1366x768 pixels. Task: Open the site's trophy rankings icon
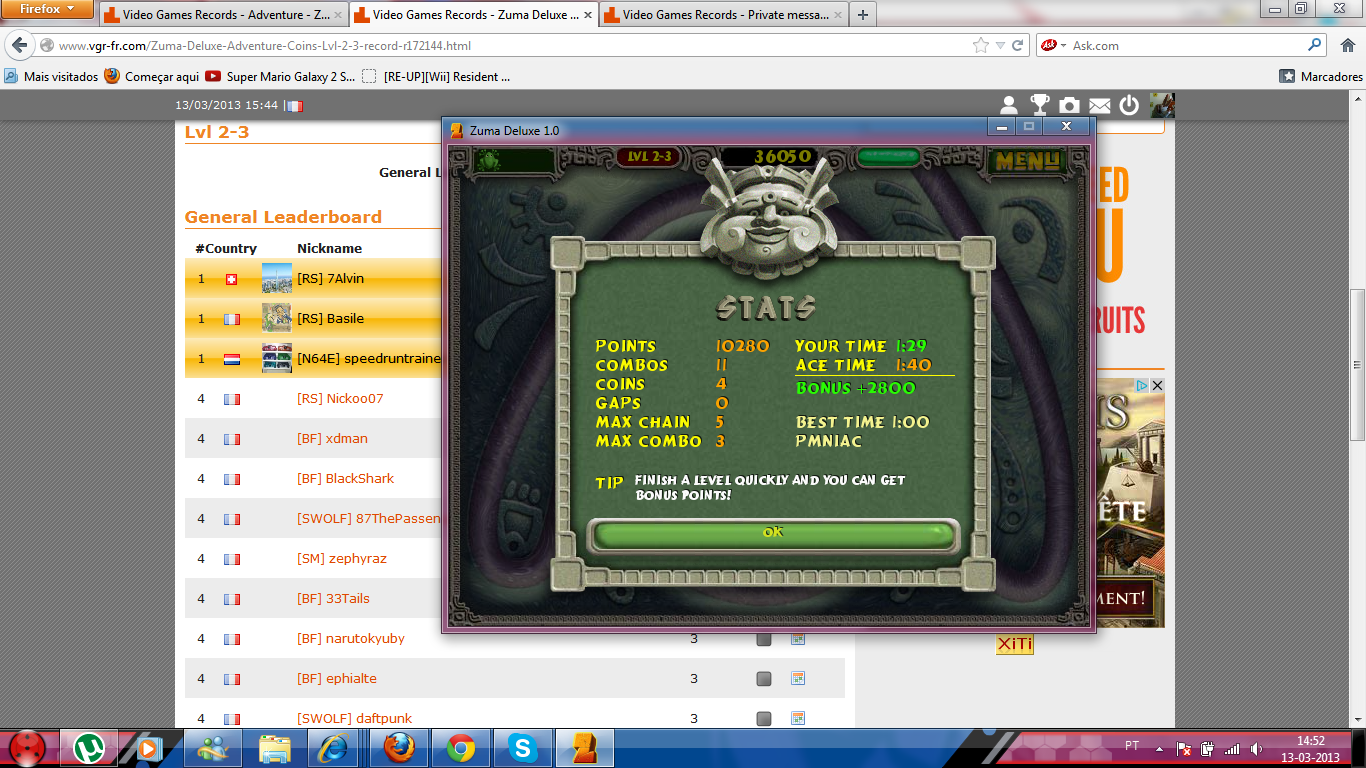(x=1039, y=105)
